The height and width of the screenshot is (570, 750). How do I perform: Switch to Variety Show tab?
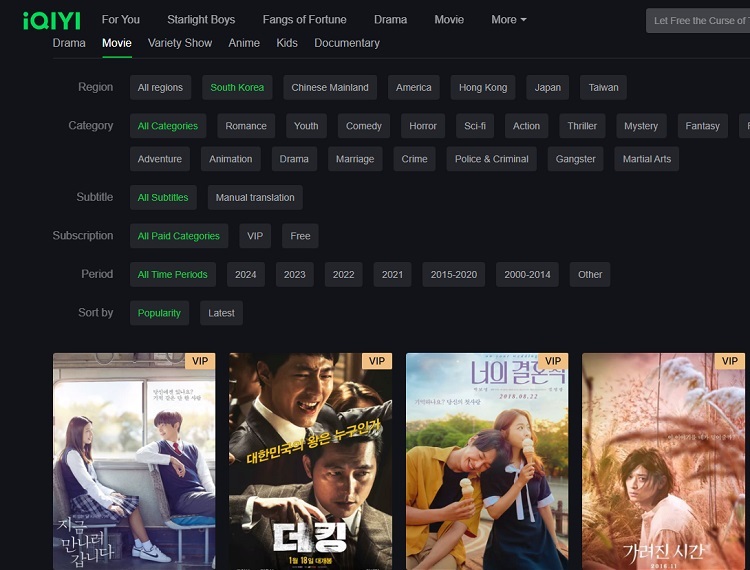pyautogui.click(x=180, y=43)
